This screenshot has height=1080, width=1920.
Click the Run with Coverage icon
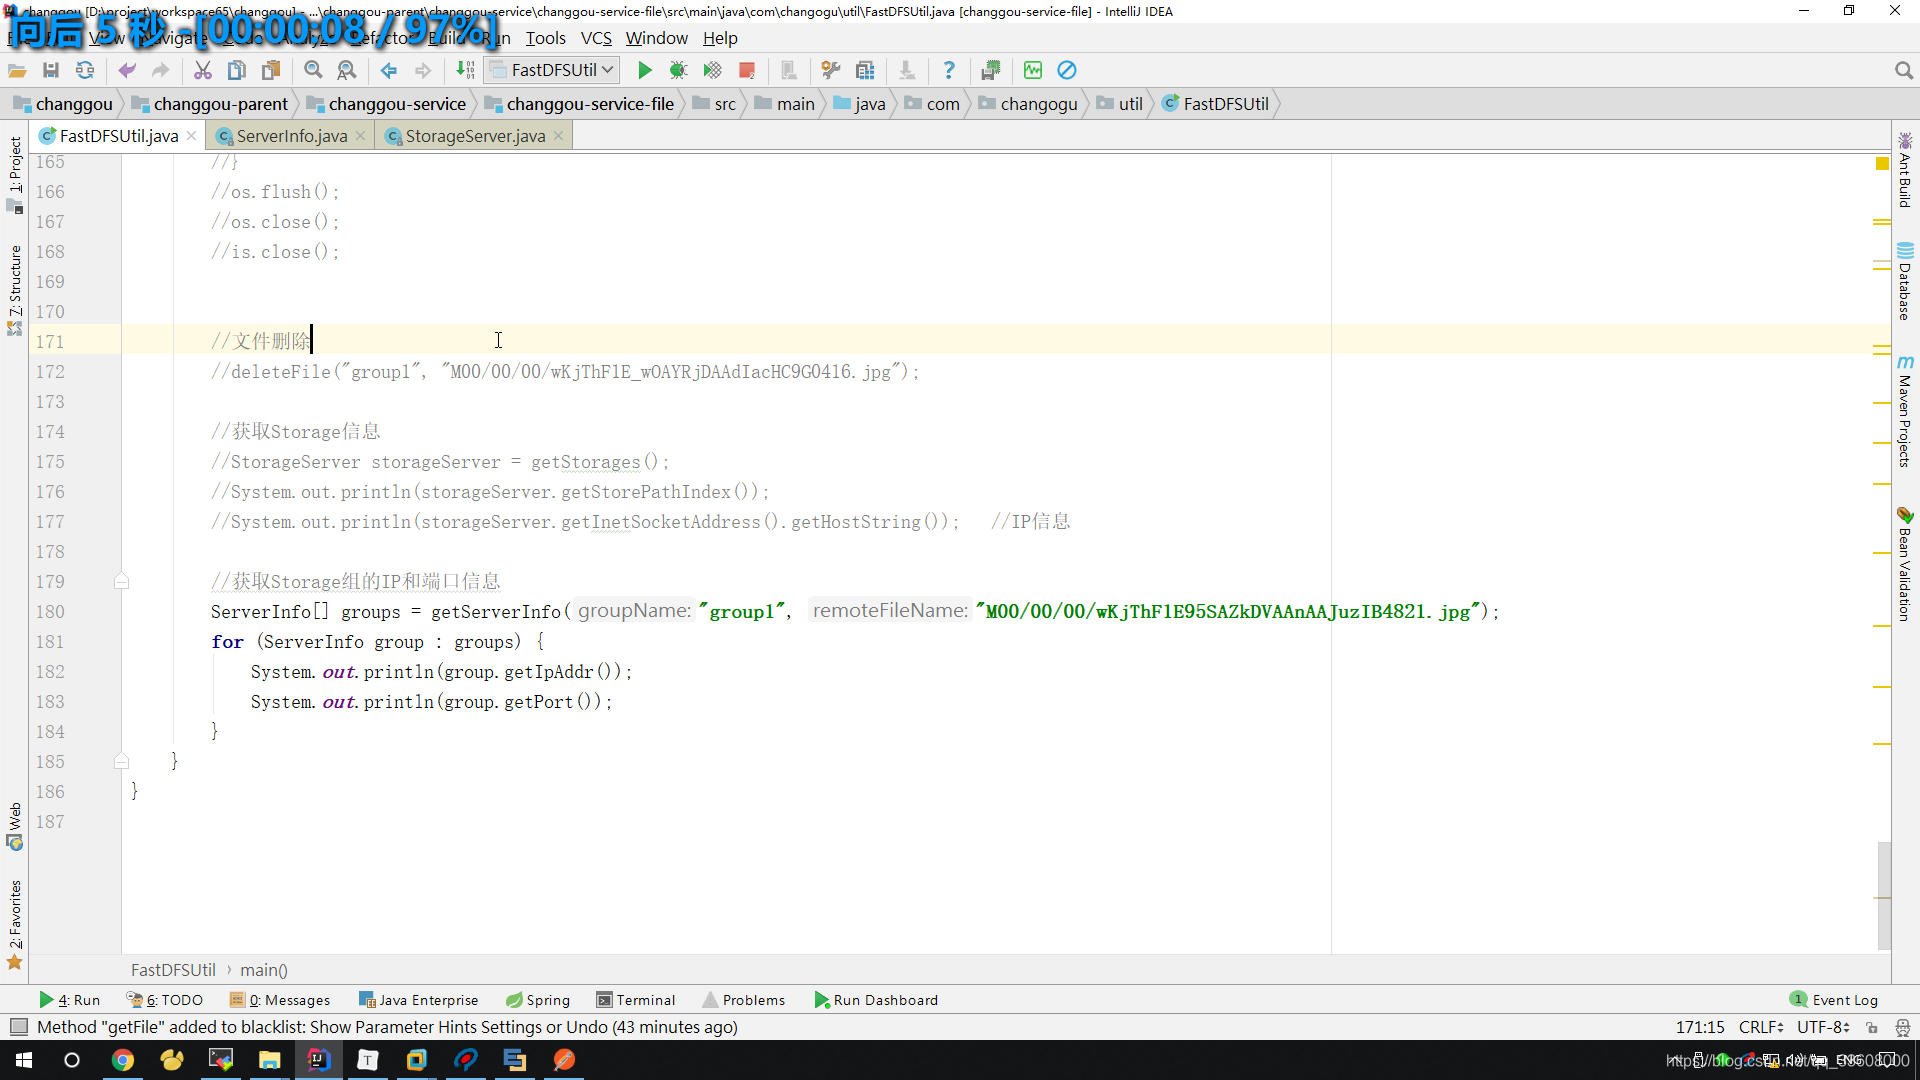click(x=712, y=70)
